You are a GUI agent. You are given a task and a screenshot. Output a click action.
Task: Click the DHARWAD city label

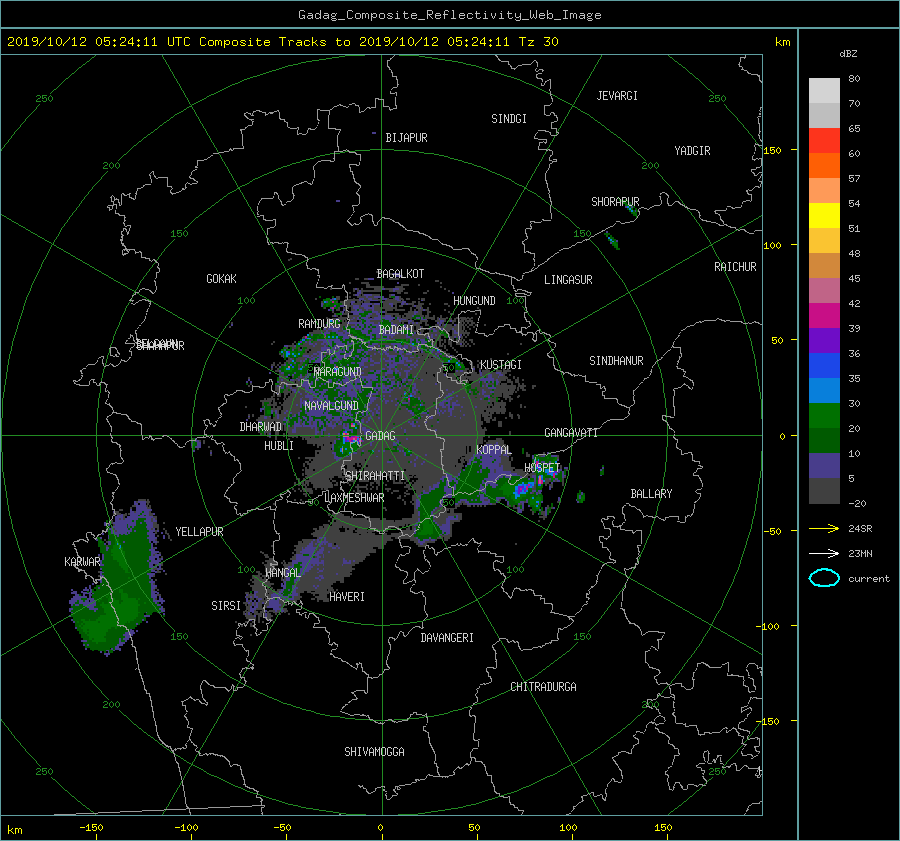(x=261, y=427)
